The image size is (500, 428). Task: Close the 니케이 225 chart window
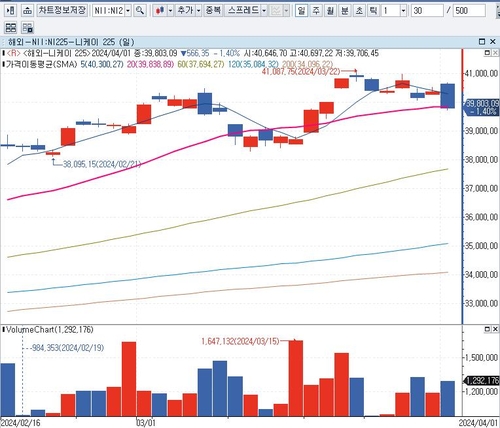tap(493, 42)
